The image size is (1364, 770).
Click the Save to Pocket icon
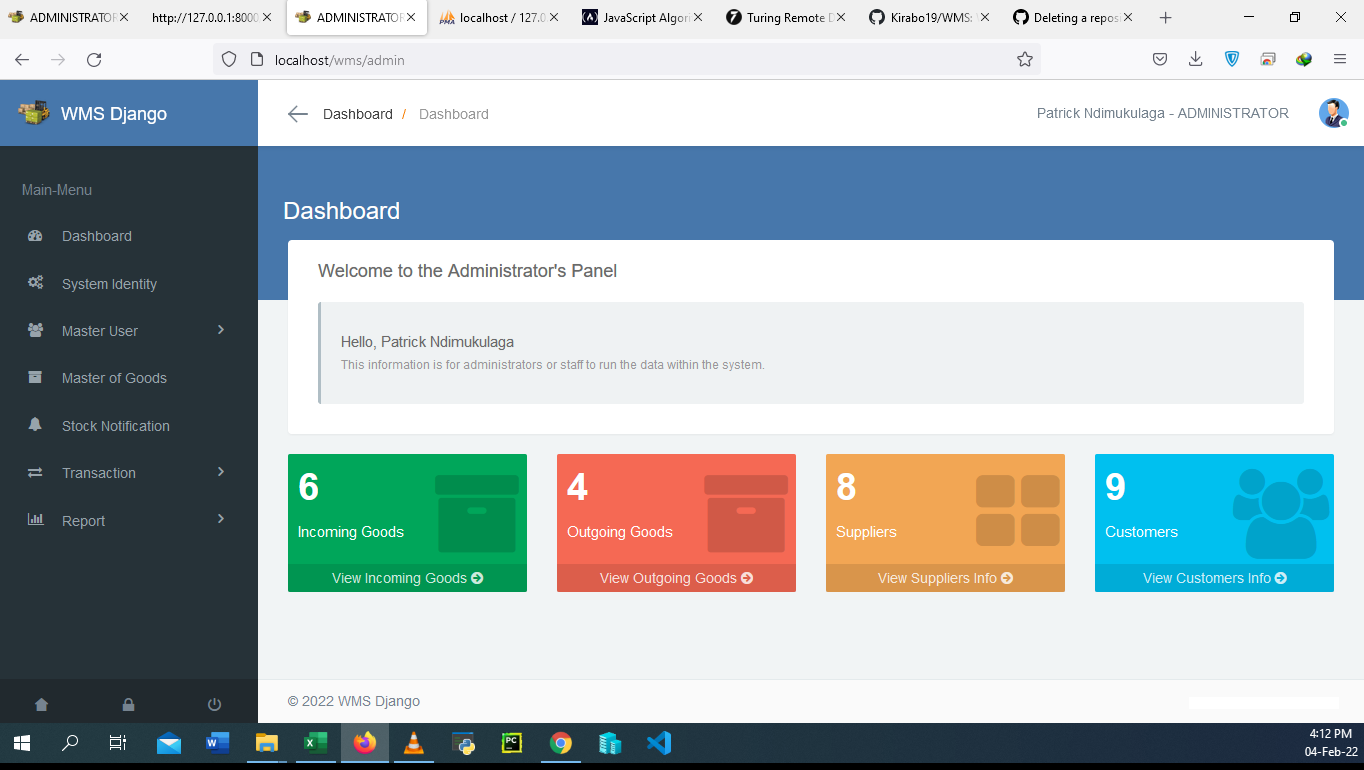tap(1160, 60)
